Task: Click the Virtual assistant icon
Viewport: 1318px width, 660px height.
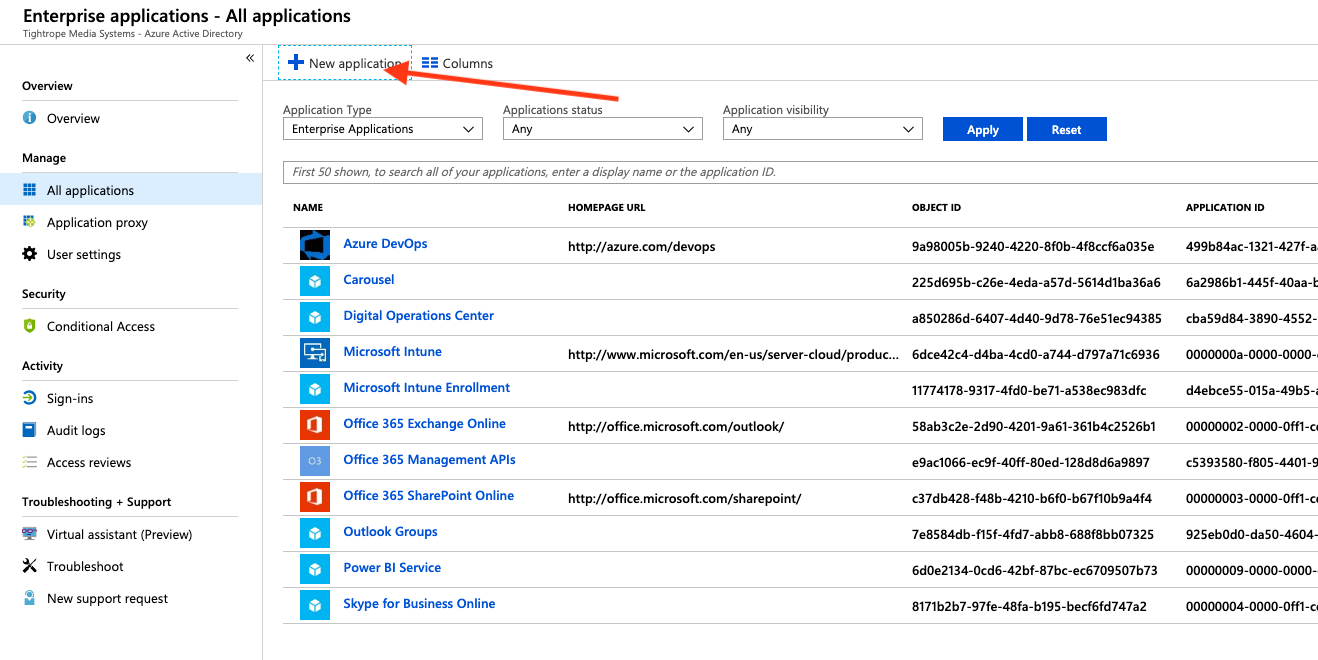Action: tap(29, 534)
